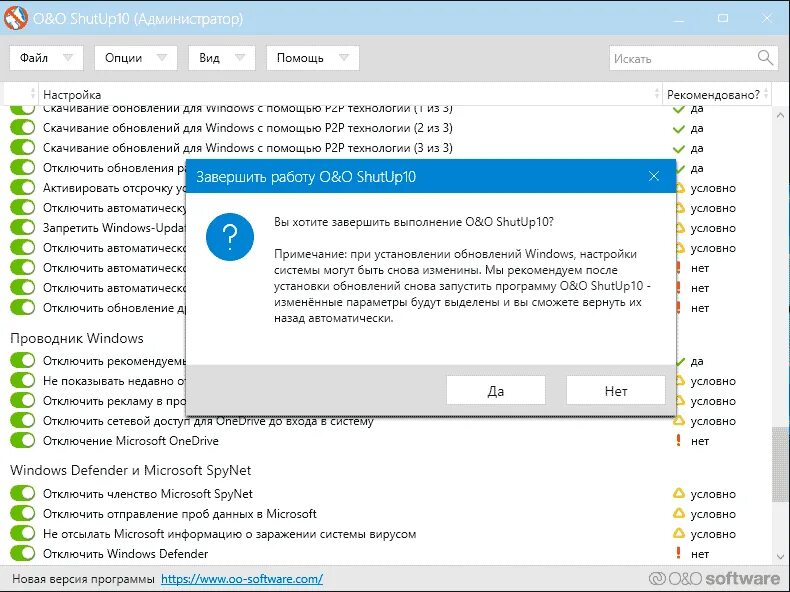Viewport: 790px width, 592px height.
Task: Toggle switch for Отключить членство Microsoft SpyNet
Action: tap(22, 493)
